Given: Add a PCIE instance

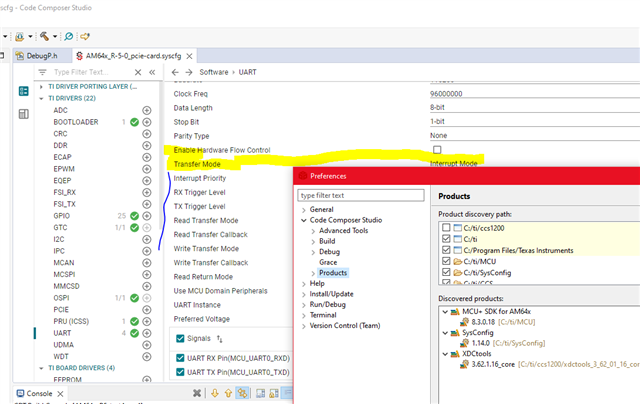Looking at the screenshot, I should [x=147, y=310].
